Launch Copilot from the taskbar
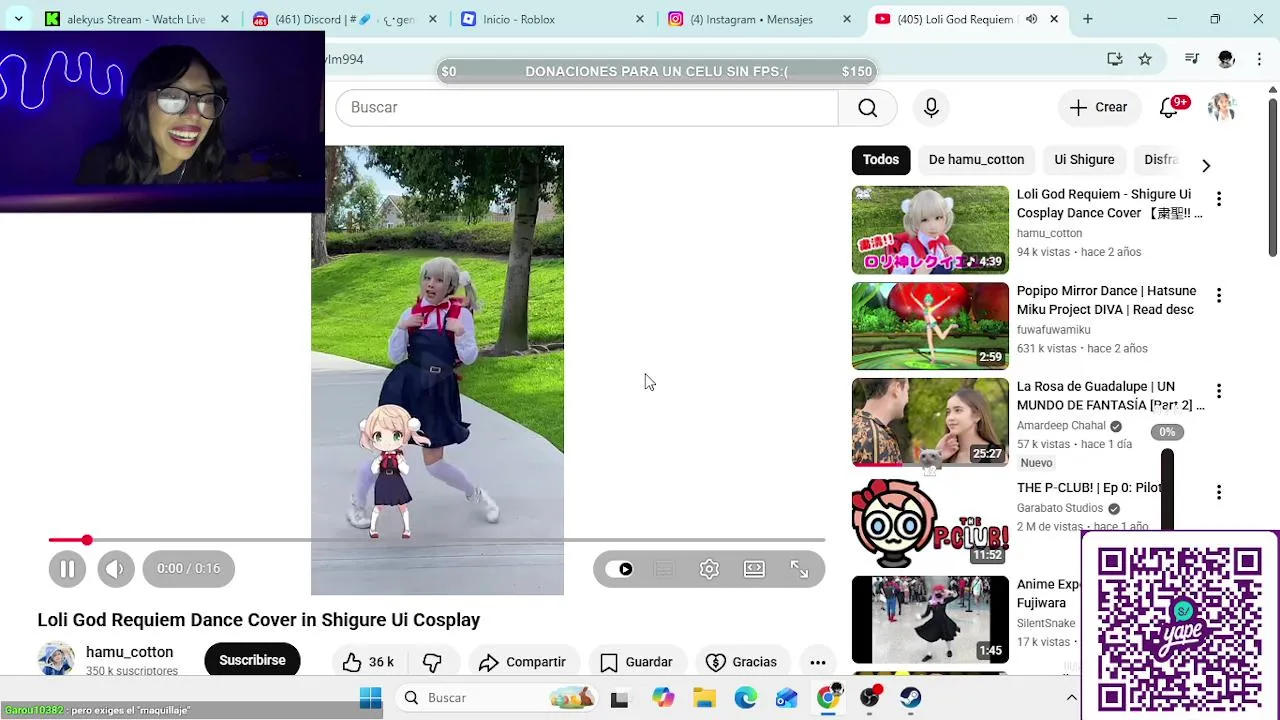Screen dimensions: 1280x720 tap(663, 698)
